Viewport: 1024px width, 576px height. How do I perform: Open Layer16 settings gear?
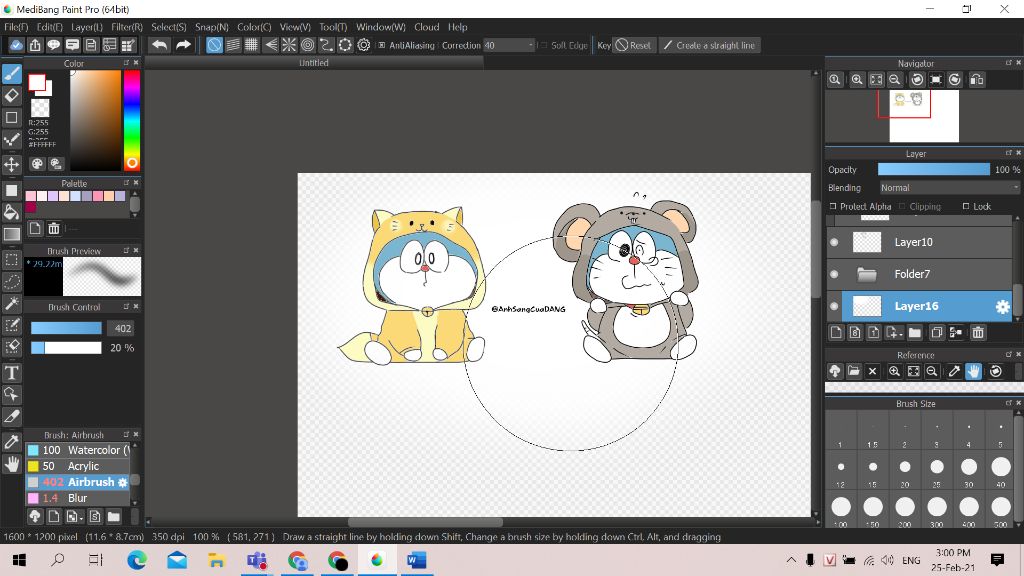(x=1002, y=307)
